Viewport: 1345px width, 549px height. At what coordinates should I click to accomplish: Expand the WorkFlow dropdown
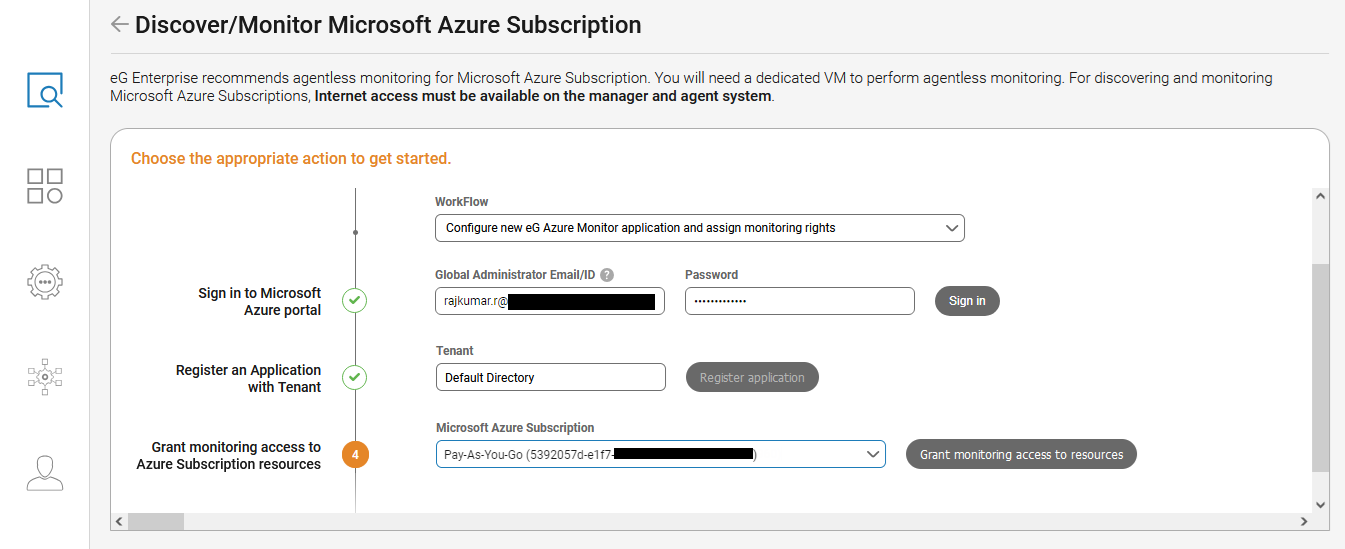699,228
